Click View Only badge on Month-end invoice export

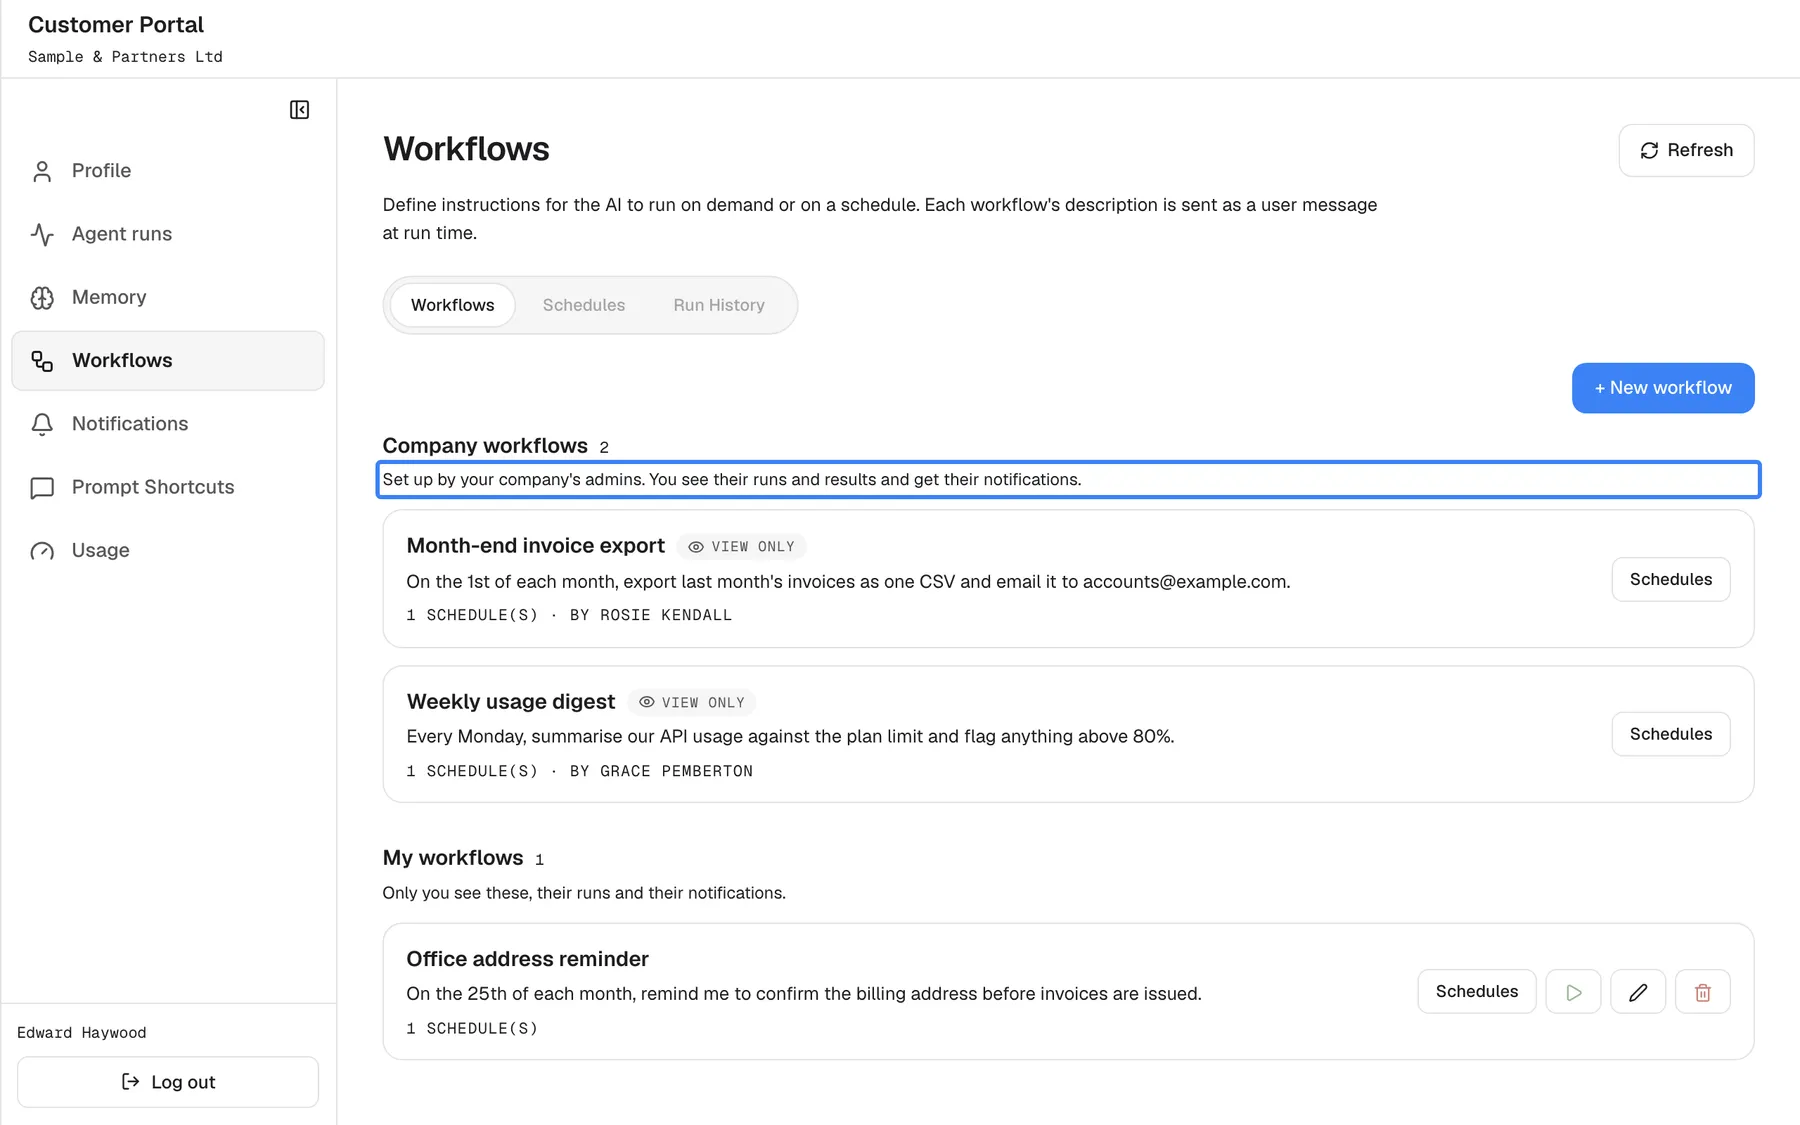tap(742, 547)
